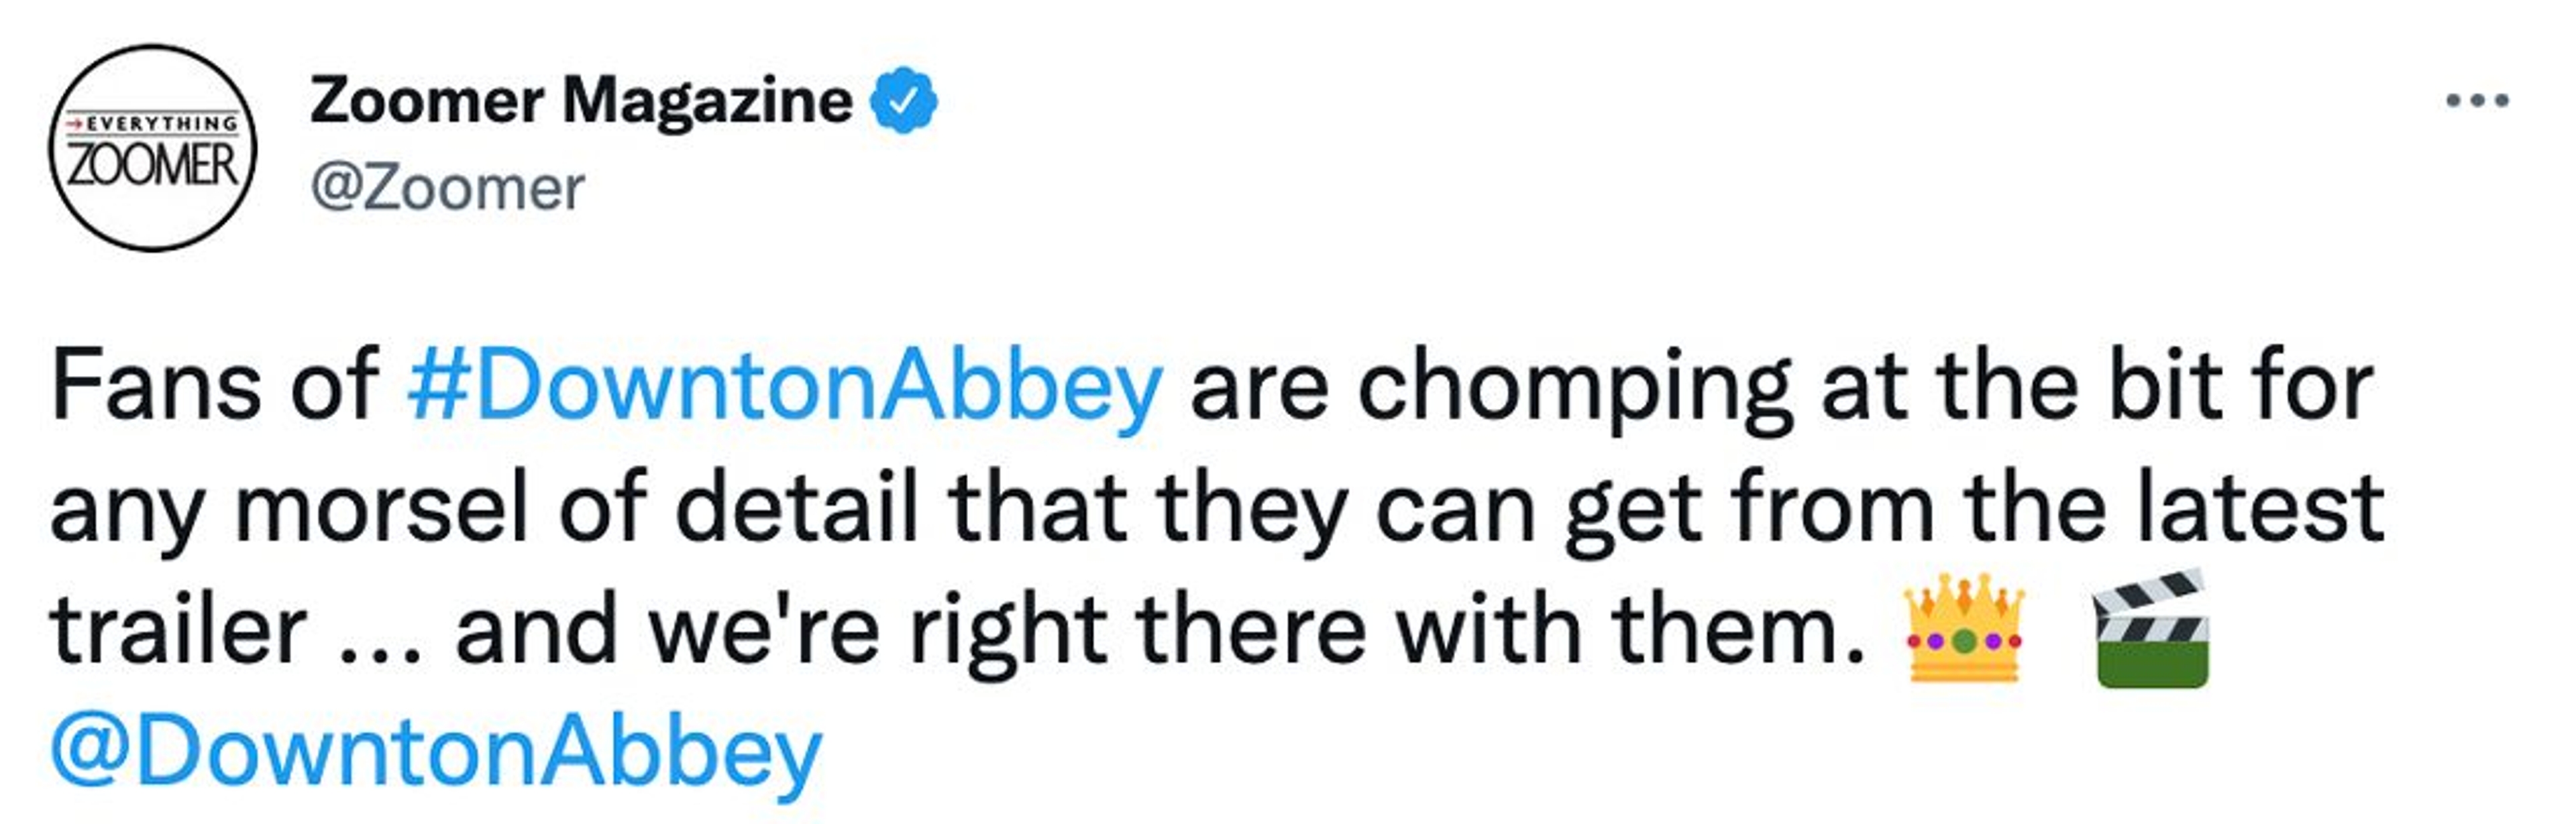Click the crown emoji in the tweet
The height and width of the screenshot is (824, 2576).
click(x=1964, y=629)
